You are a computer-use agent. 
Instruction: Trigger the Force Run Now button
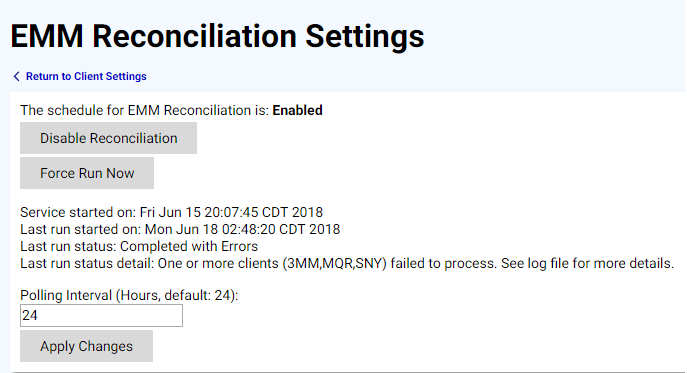pos(87,173)
